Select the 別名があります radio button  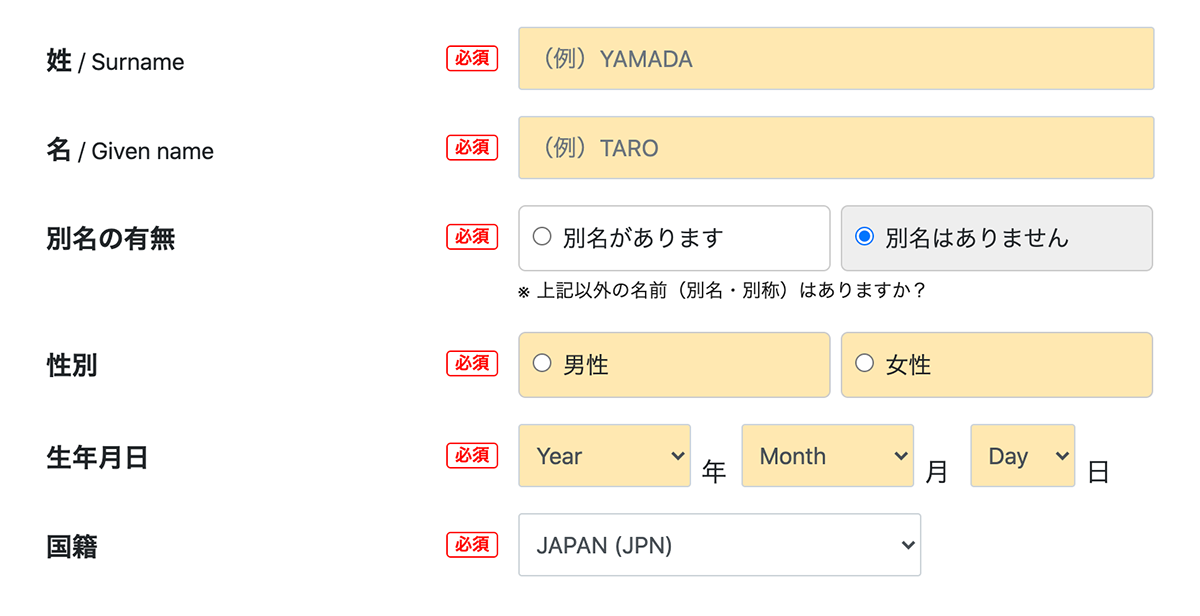[x=541, y=237]
